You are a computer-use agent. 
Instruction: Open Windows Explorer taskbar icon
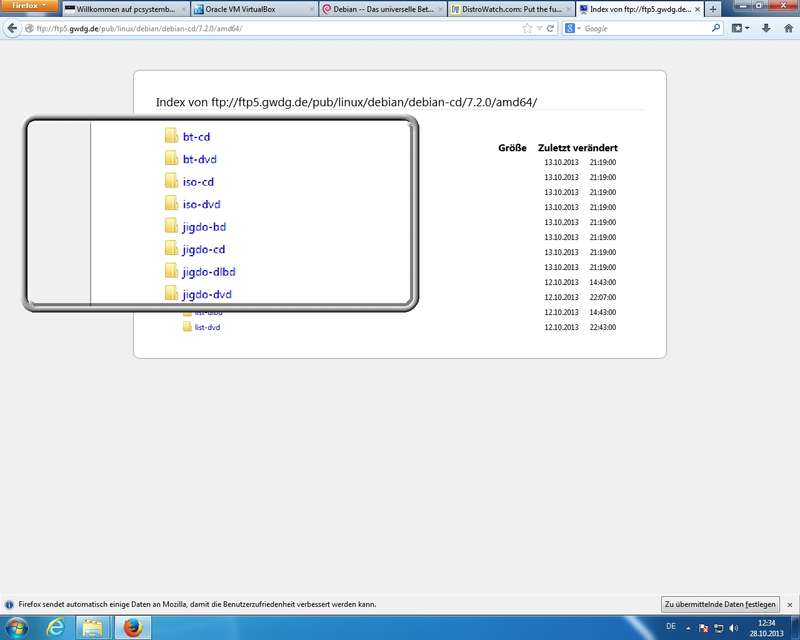click(93, 627)
